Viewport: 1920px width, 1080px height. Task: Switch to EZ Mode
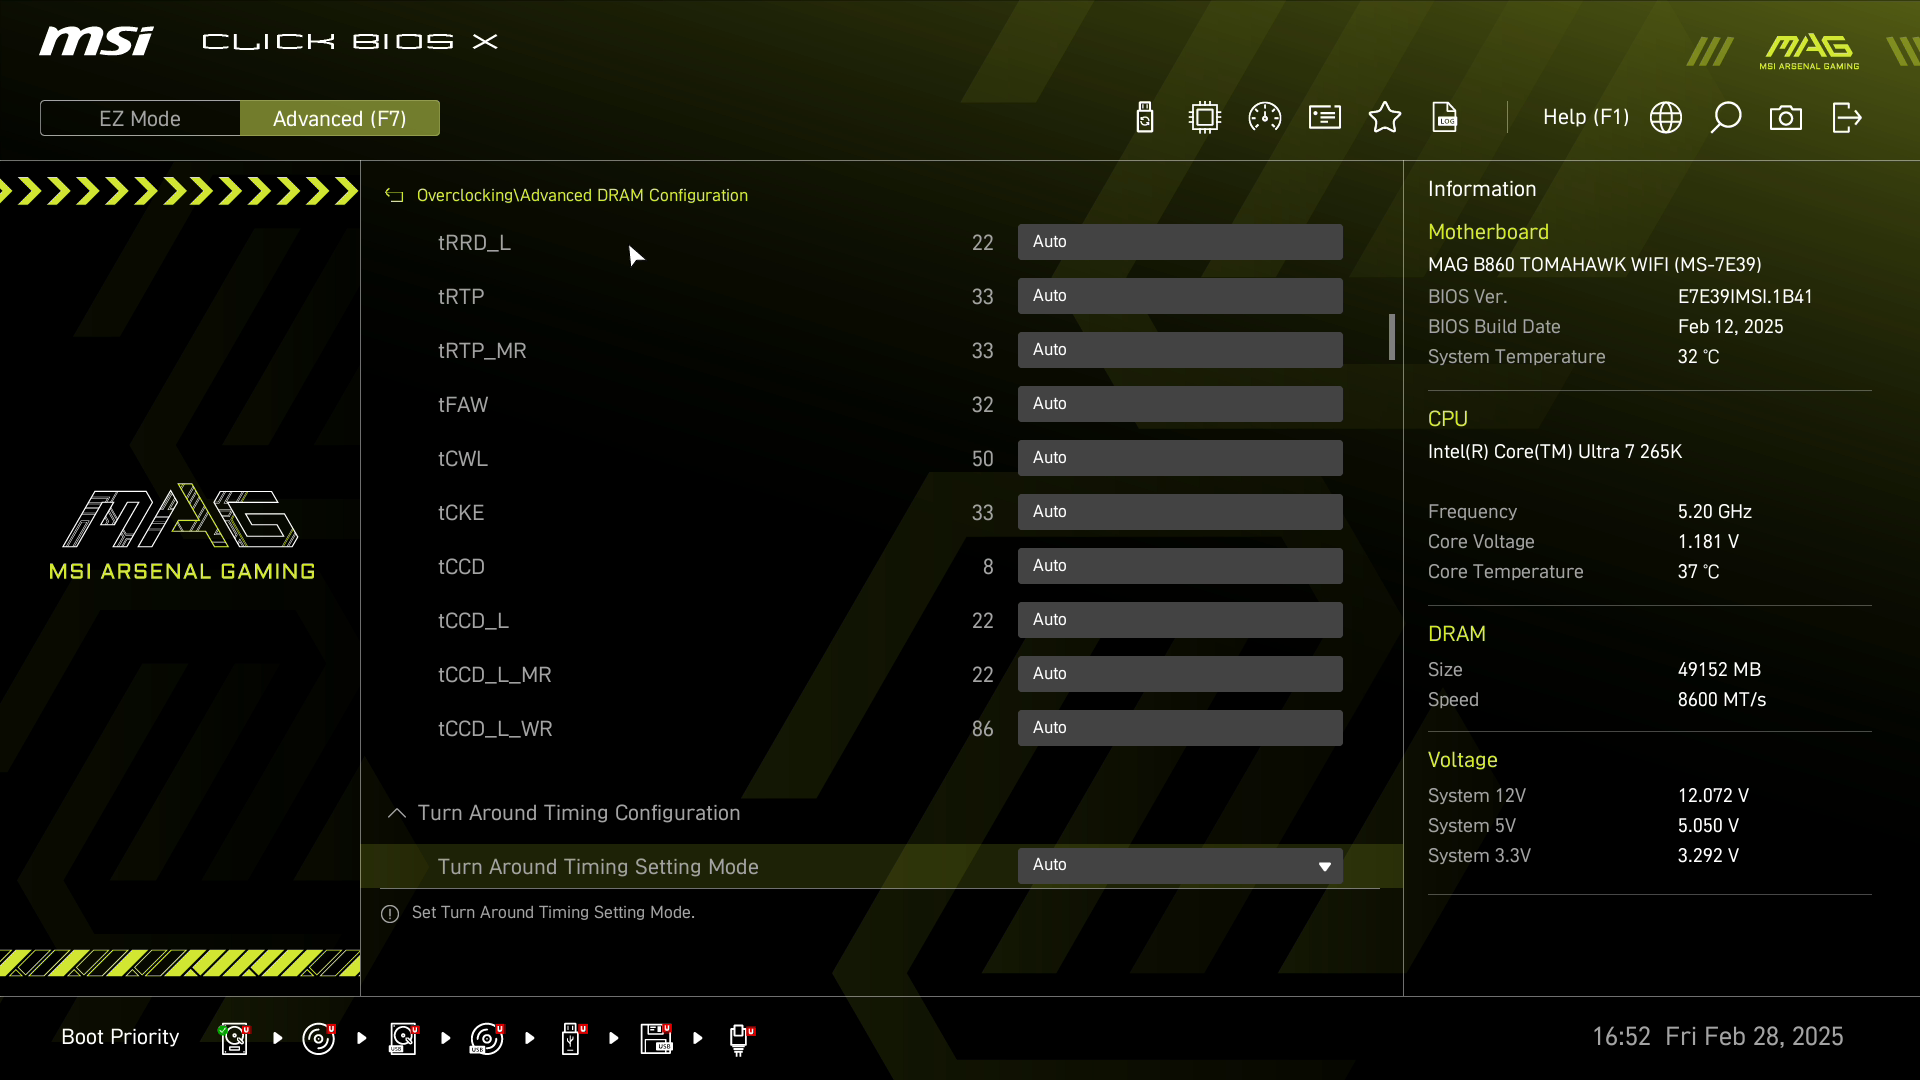pyautogui.click(x=140, y=118)
